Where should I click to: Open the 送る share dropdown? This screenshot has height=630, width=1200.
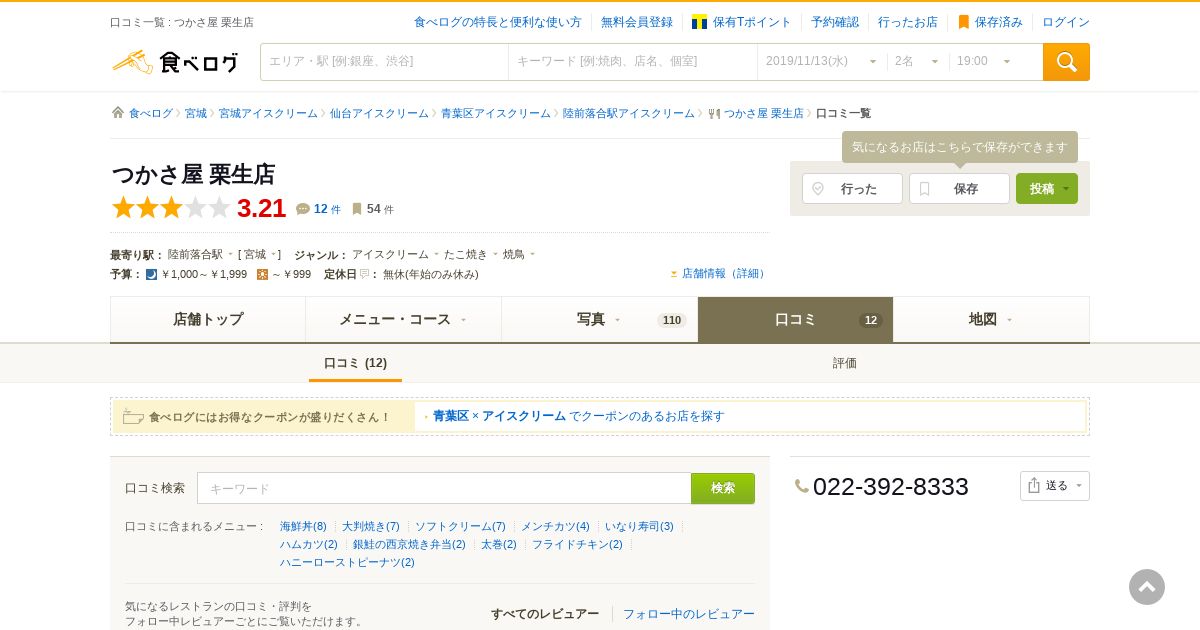tap(1055, 486)
